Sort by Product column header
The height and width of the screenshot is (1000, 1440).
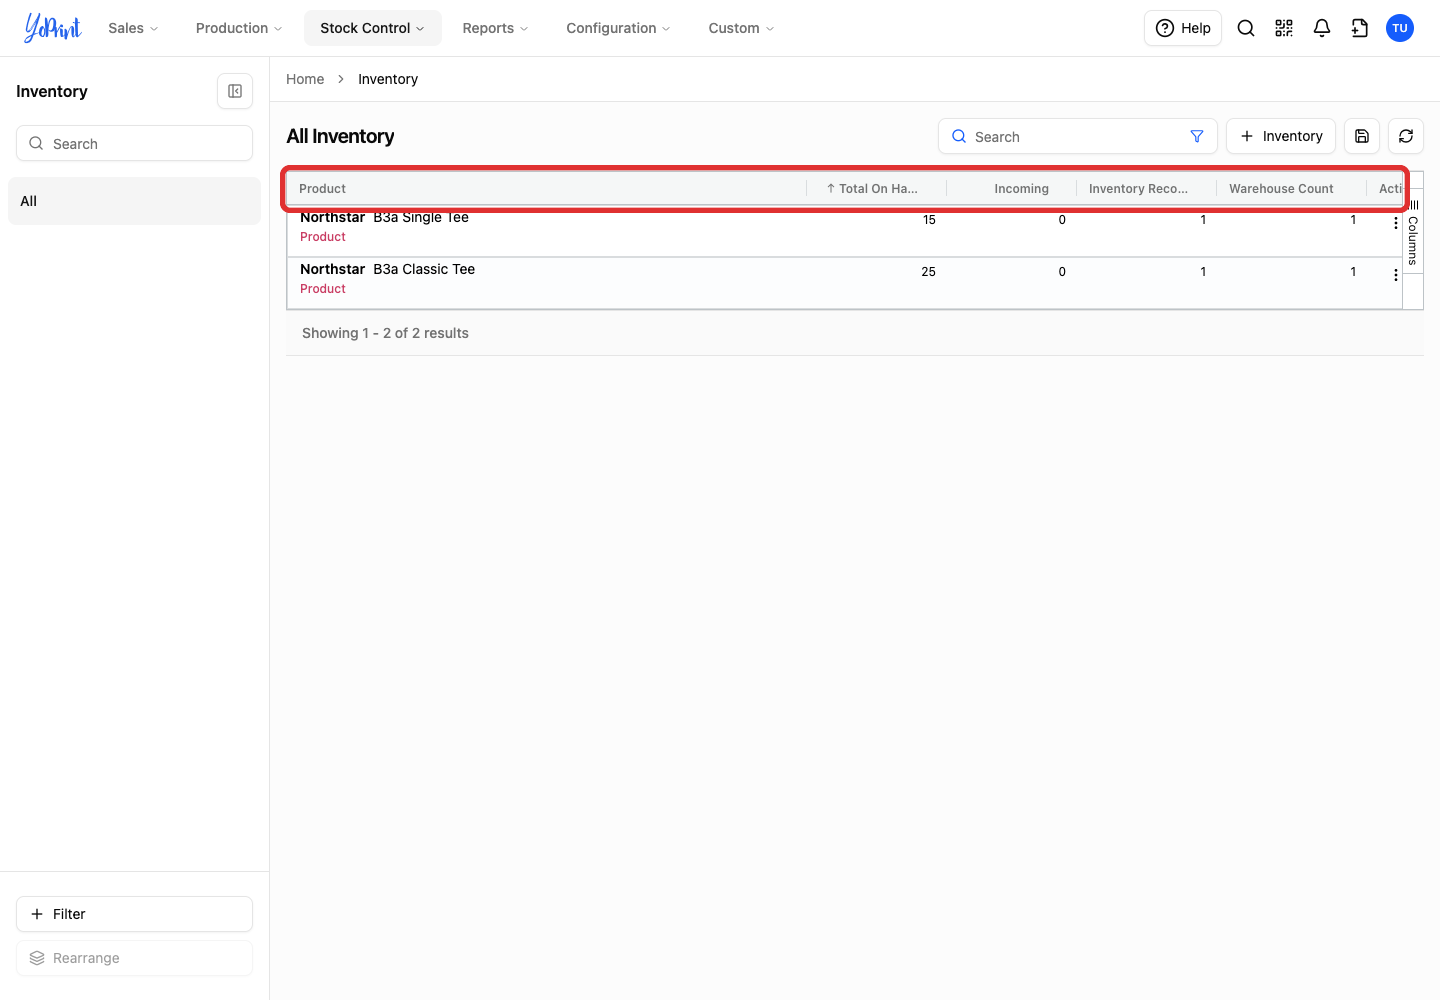pos(546,189)
